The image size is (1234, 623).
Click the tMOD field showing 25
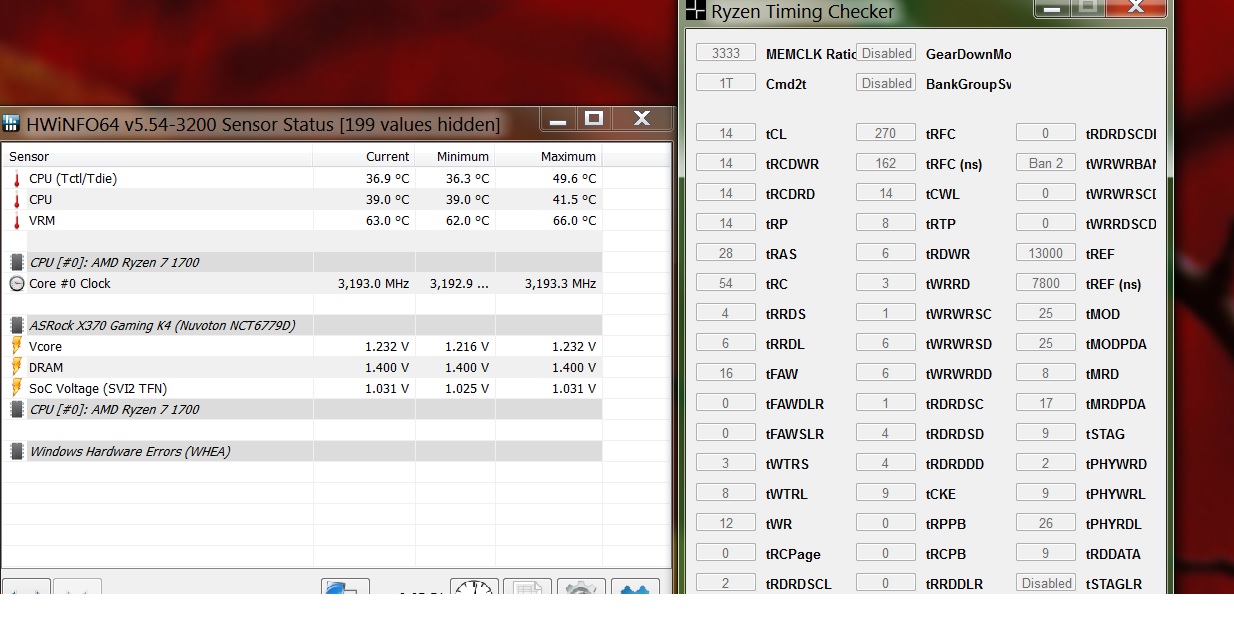click(x=1046, y=313)
